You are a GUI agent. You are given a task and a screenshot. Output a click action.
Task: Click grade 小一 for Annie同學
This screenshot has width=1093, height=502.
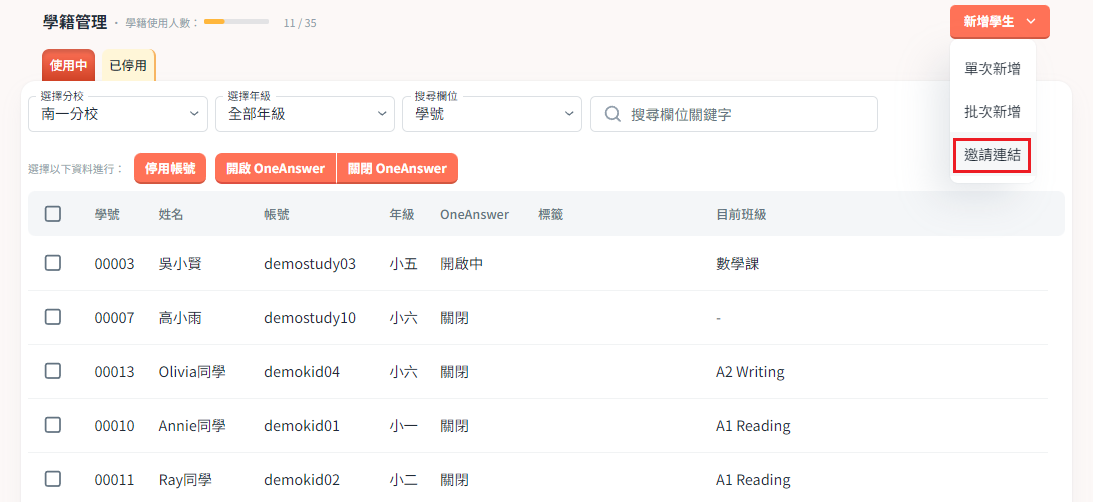[x=404, y=425]
